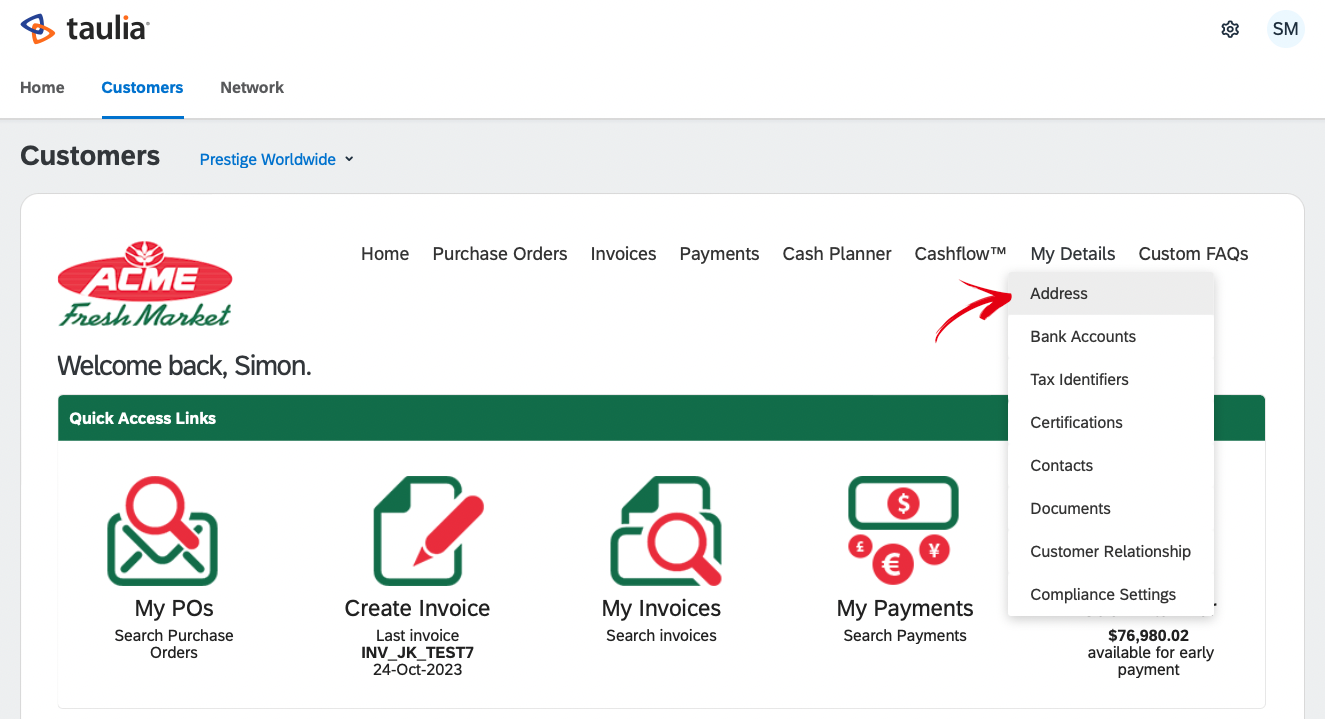Open the Cash Planner menu

point(837,254)
